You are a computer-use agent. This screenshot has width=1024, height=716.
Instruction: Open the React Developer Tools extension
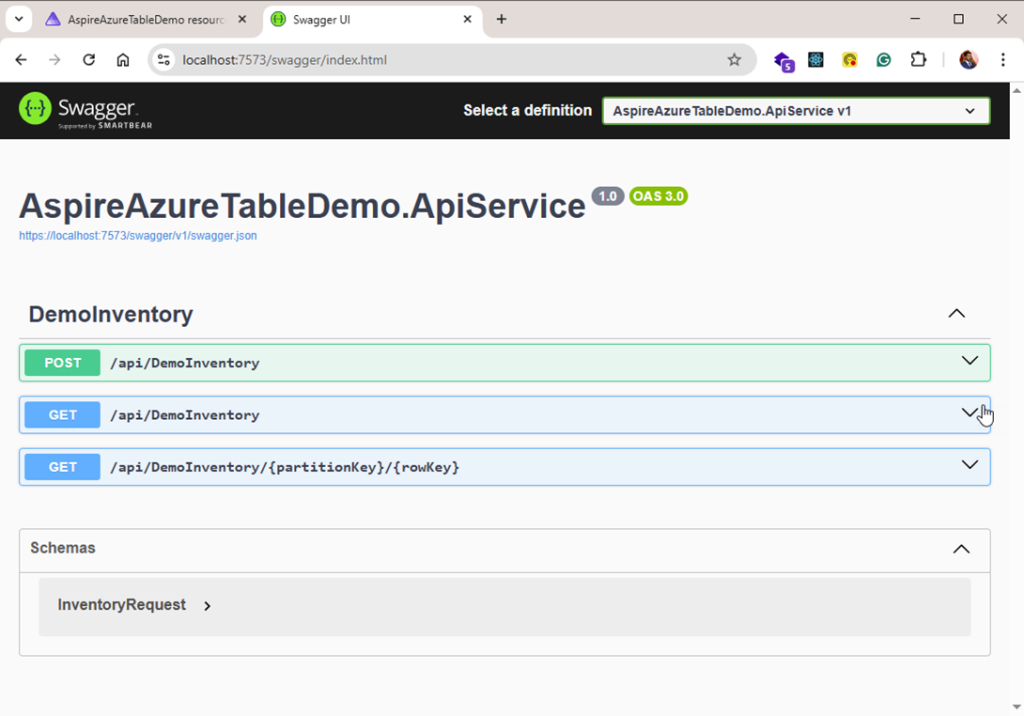click(816, 60)
